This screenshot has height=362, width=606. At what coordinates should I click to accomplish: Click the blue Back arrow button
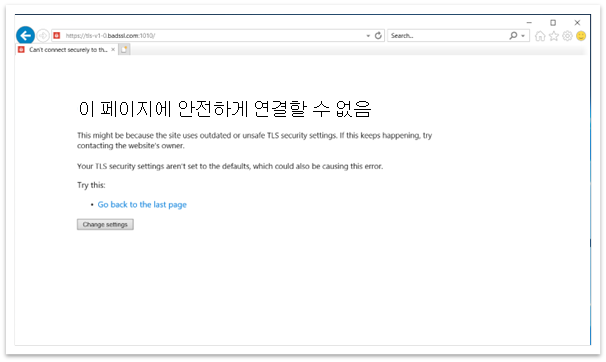(26, 36)
